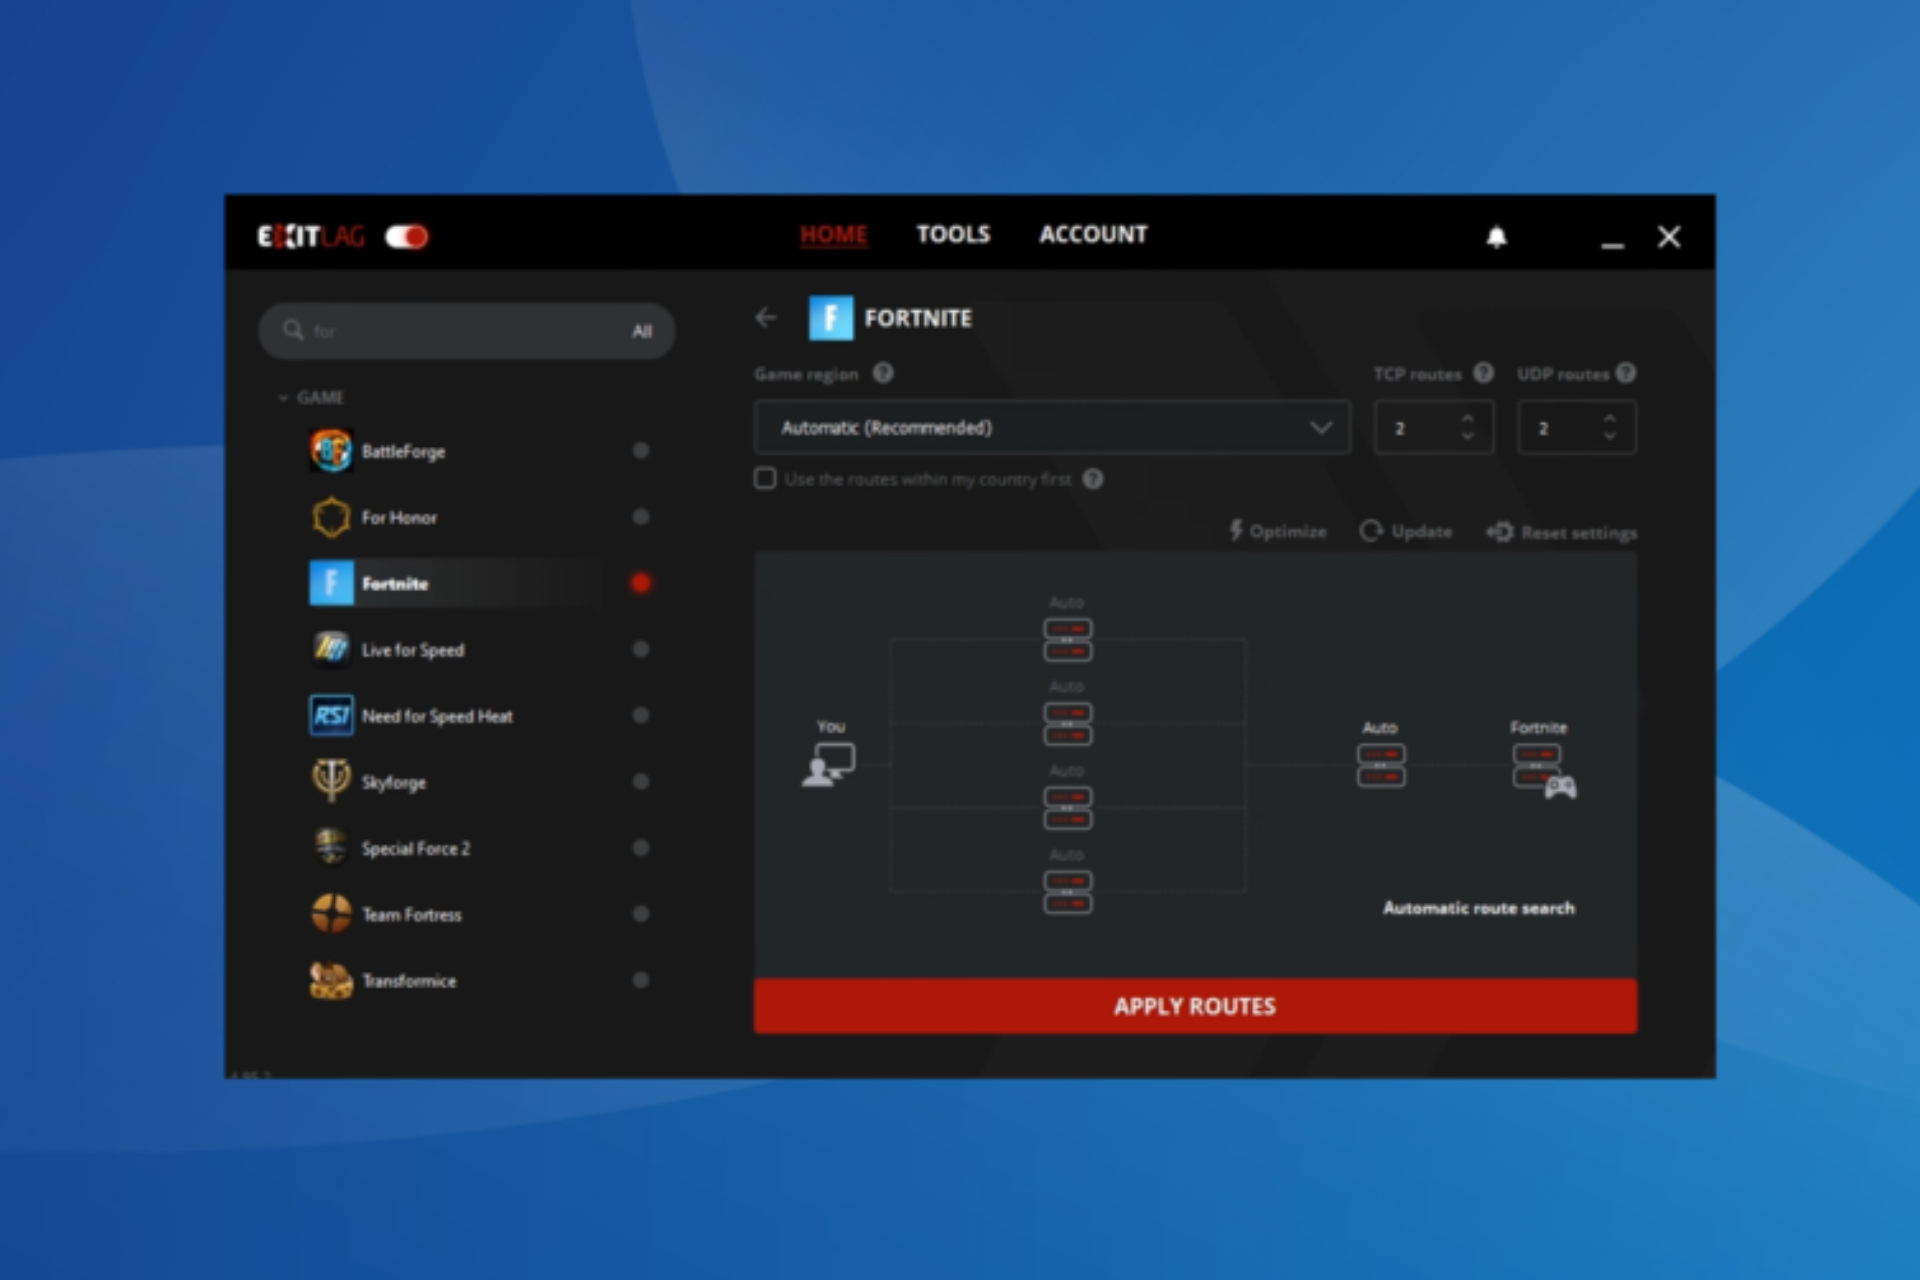Decrease UDP routes value

(1609, 437)
